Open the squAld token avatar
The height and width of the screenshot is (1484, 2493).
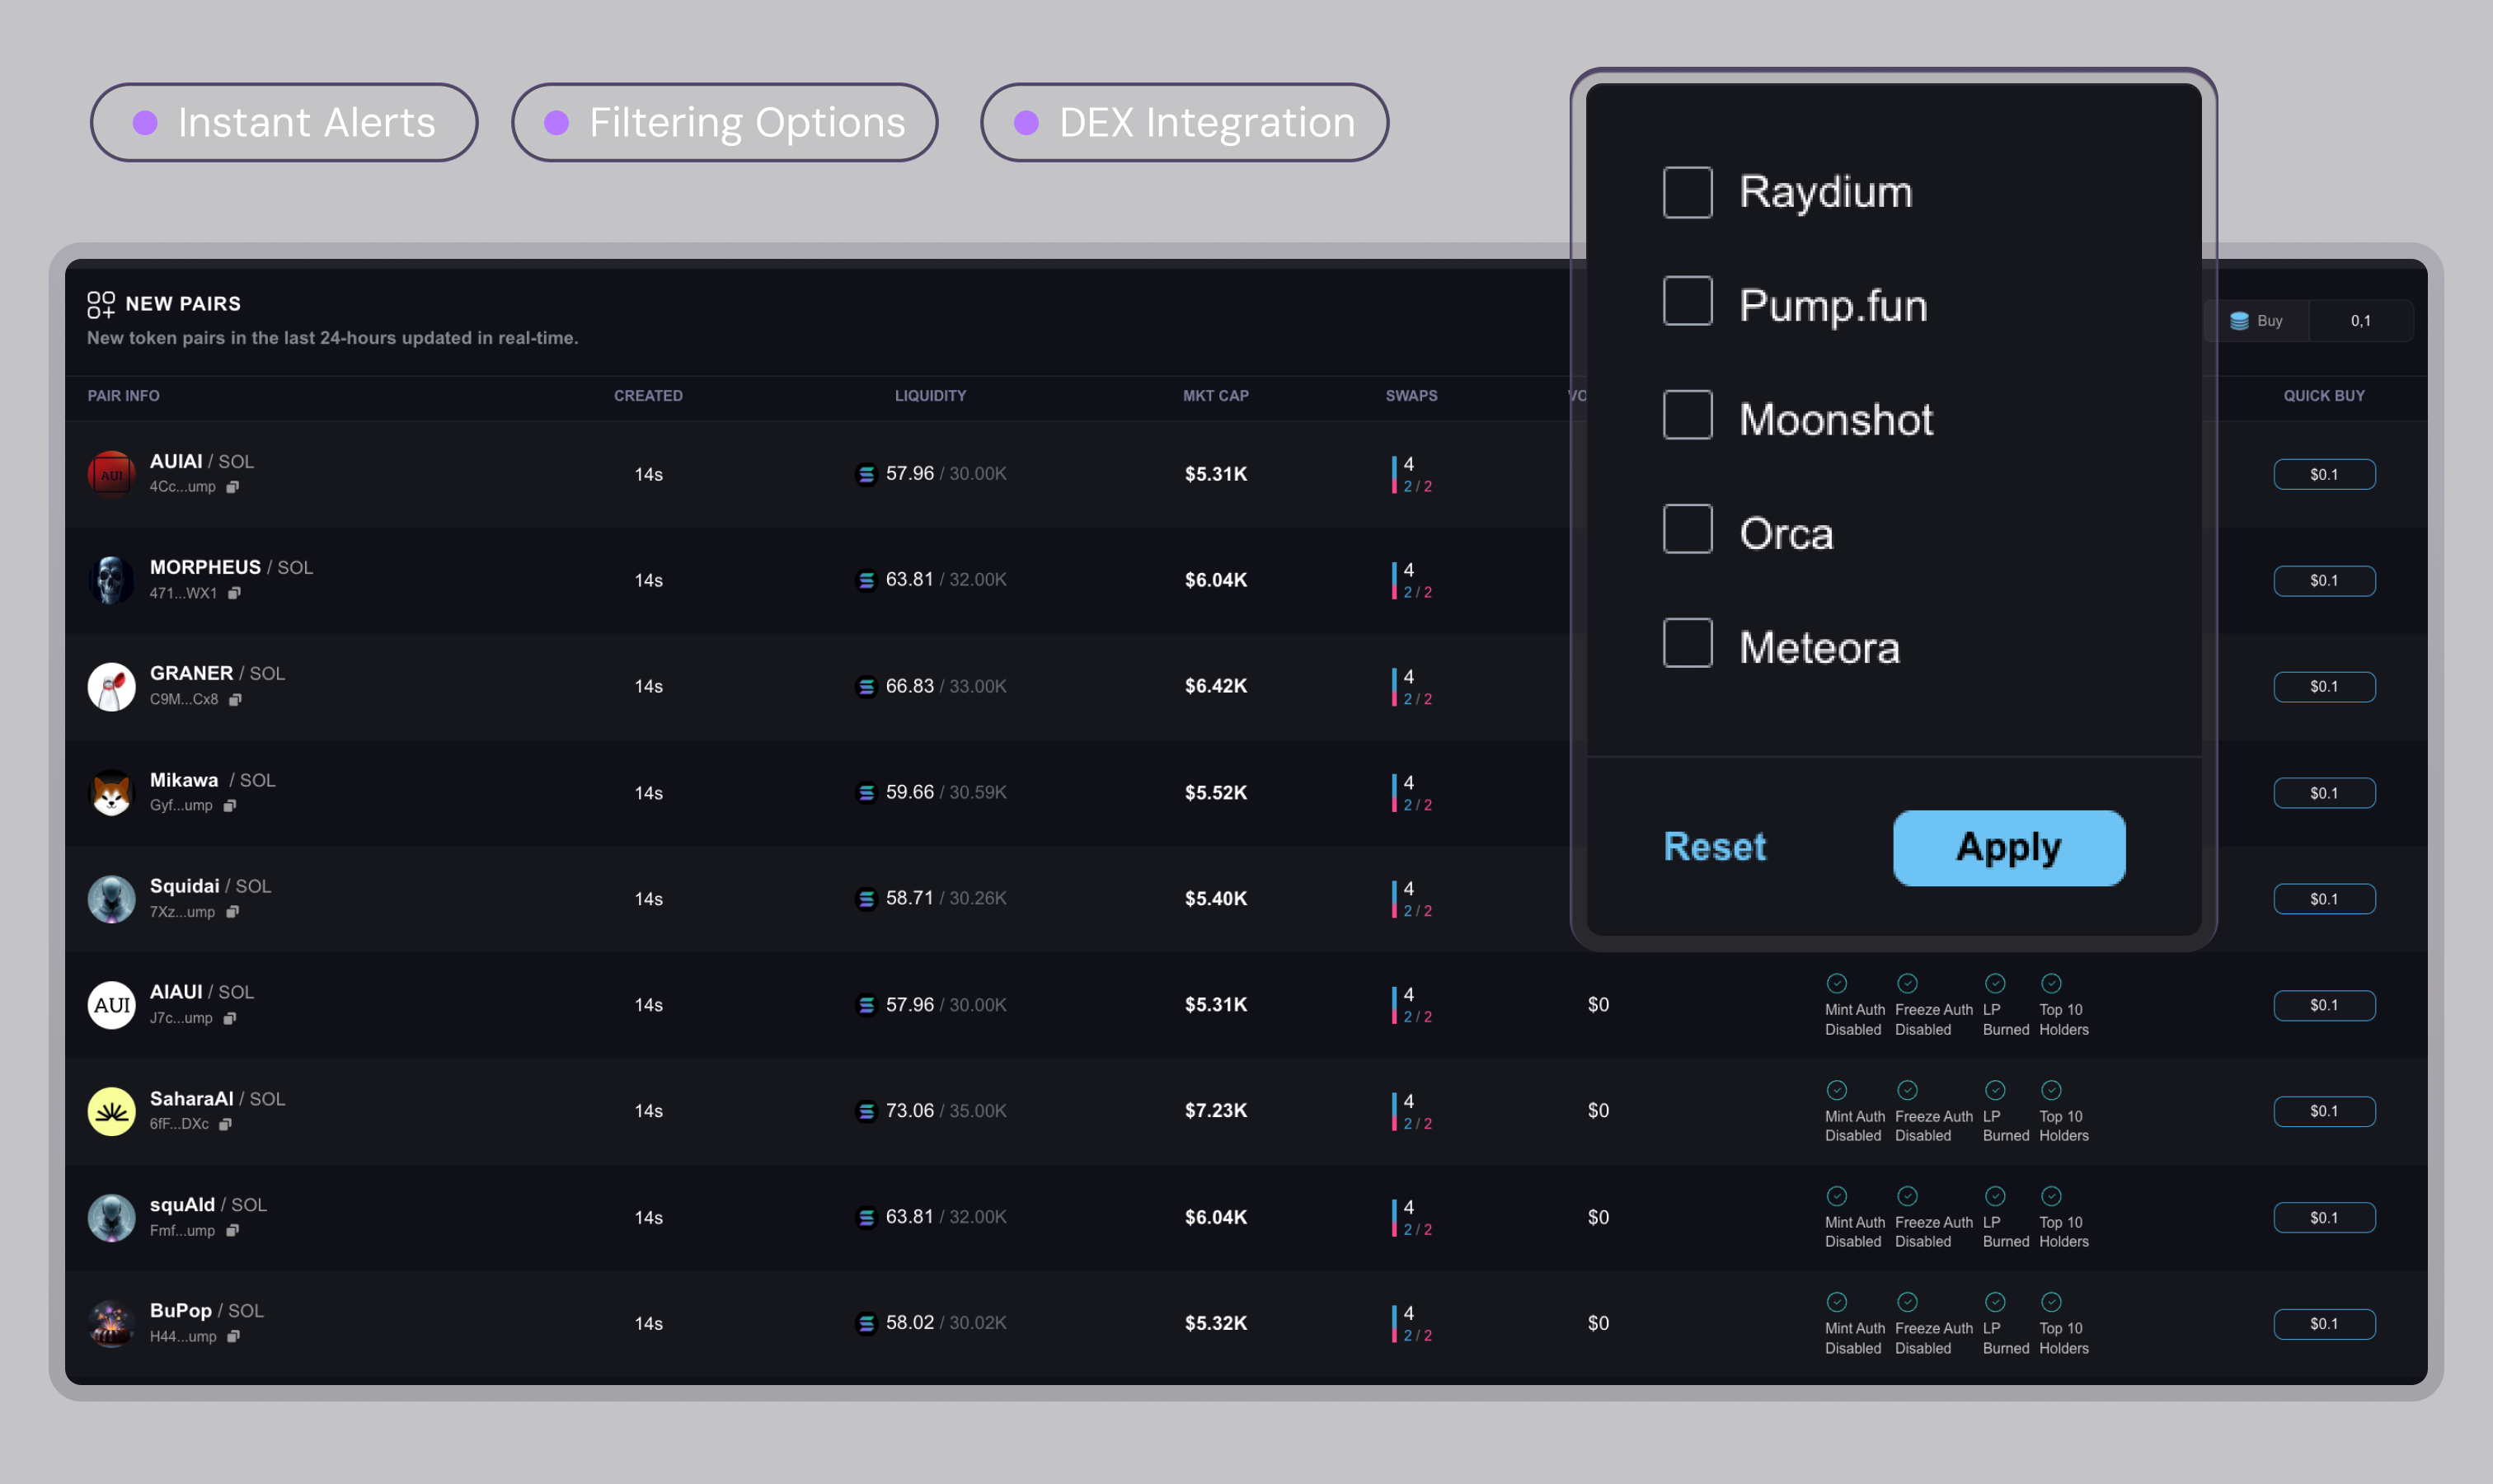pyautogui.click(x=111, y=1218)
